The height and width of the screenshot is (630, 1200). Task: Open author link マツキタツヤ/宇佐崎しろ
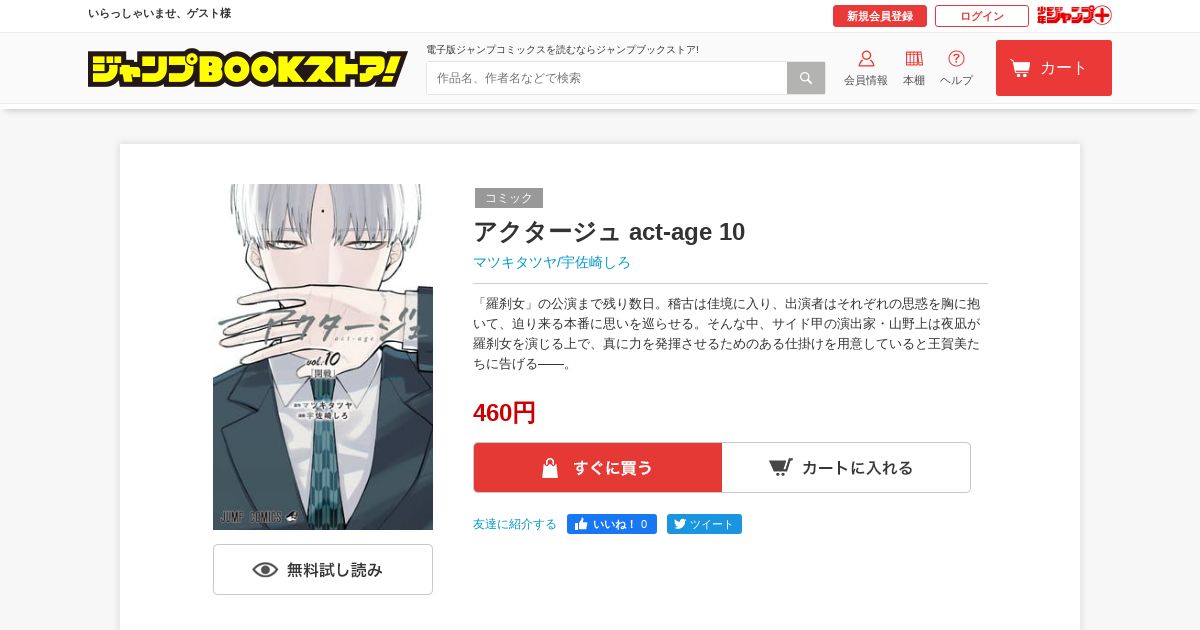coord(552,262)
